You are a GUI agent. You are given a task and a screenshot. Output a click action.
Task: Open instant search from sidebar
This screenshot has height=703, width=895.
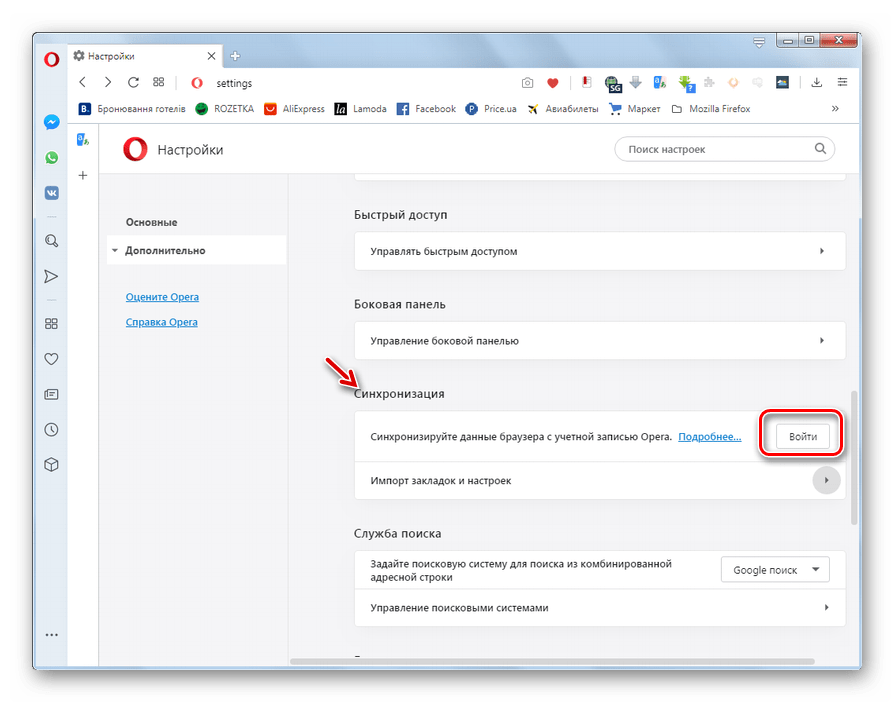click(x=51, y=241)
